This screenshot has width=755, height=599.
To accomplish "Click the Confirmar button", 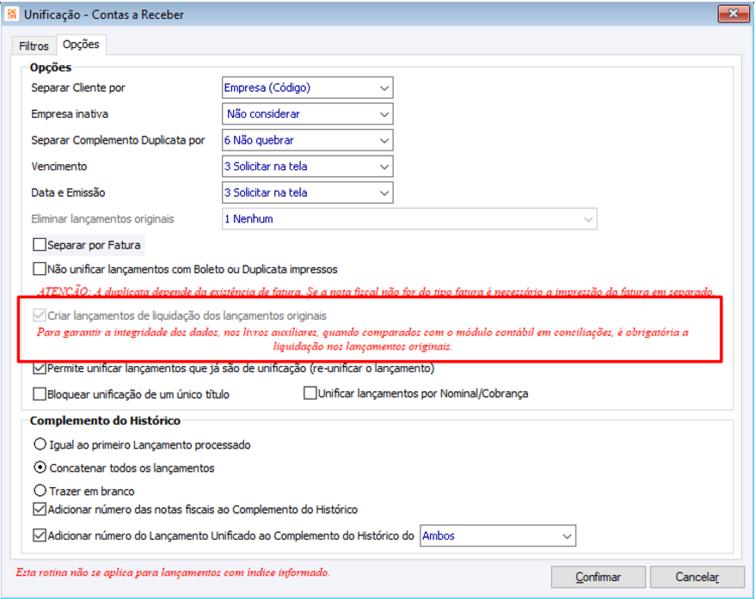I will coord(598,577).
